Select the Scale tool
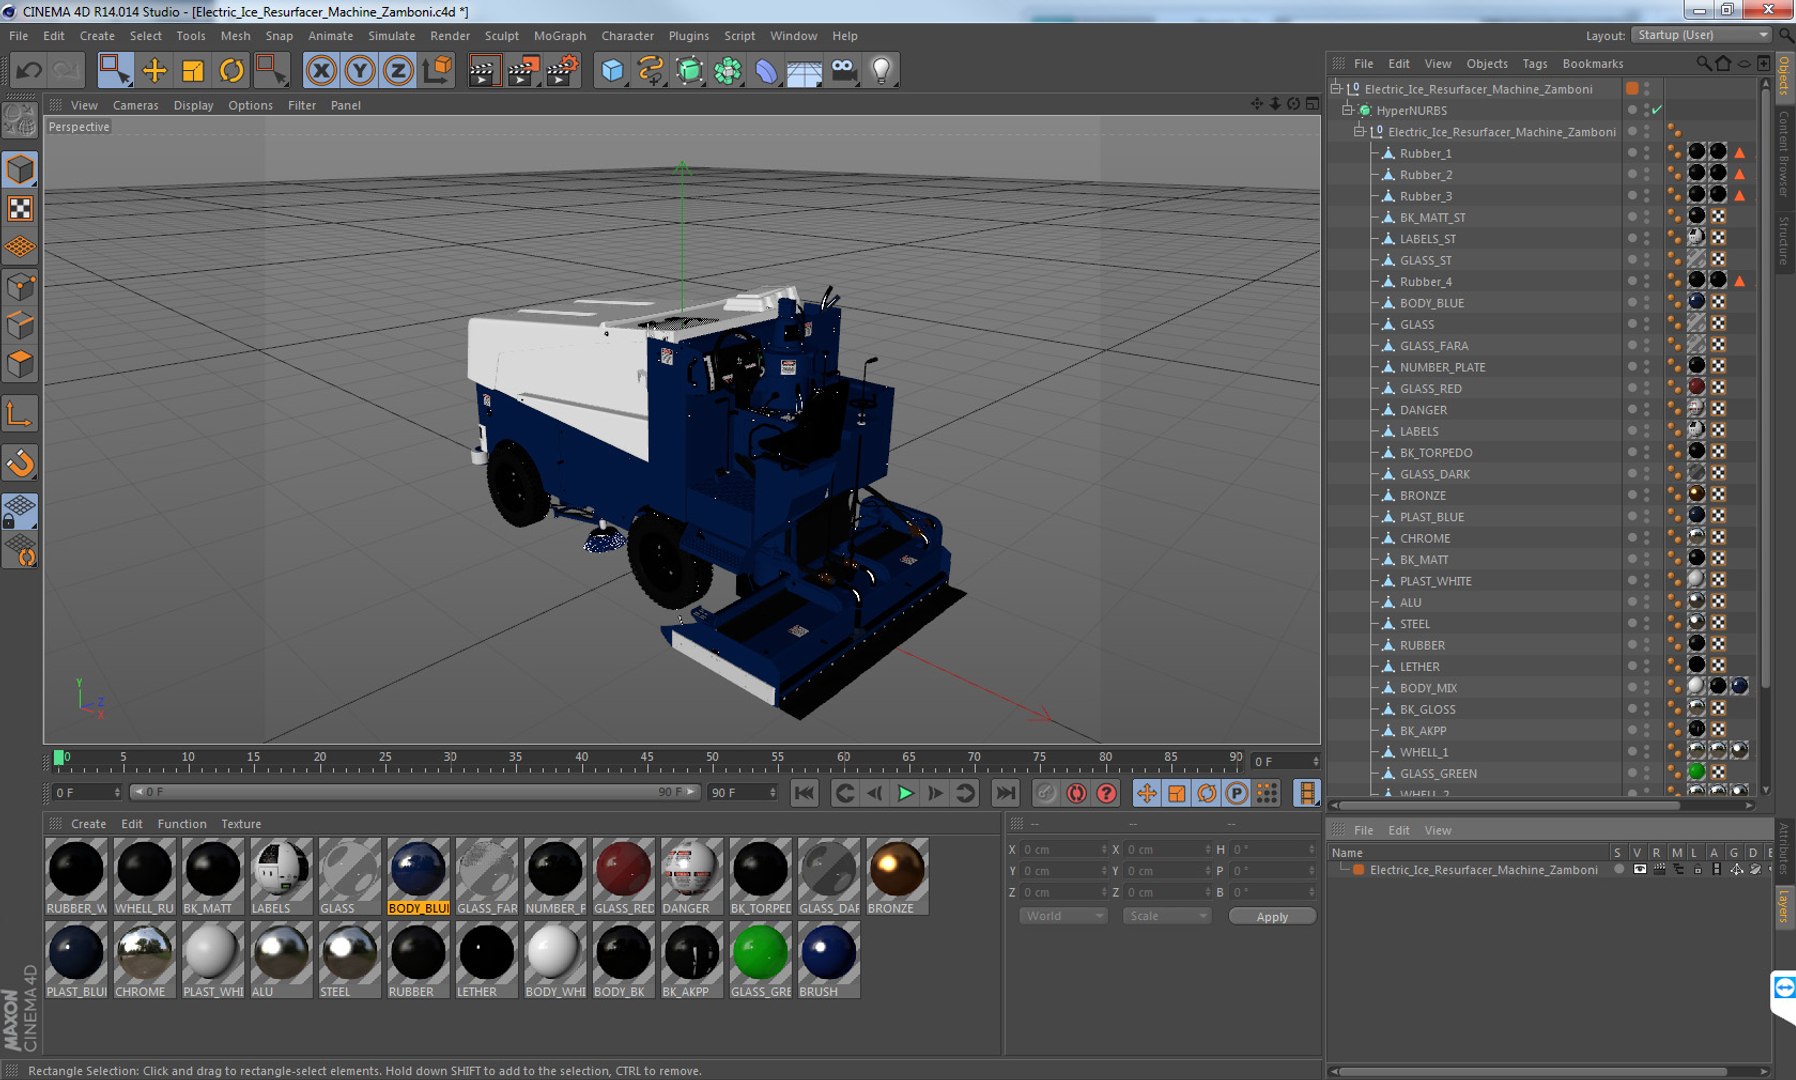Image resolution: width=1796 pixels, height=1080 pixels. tap(192, 70)
